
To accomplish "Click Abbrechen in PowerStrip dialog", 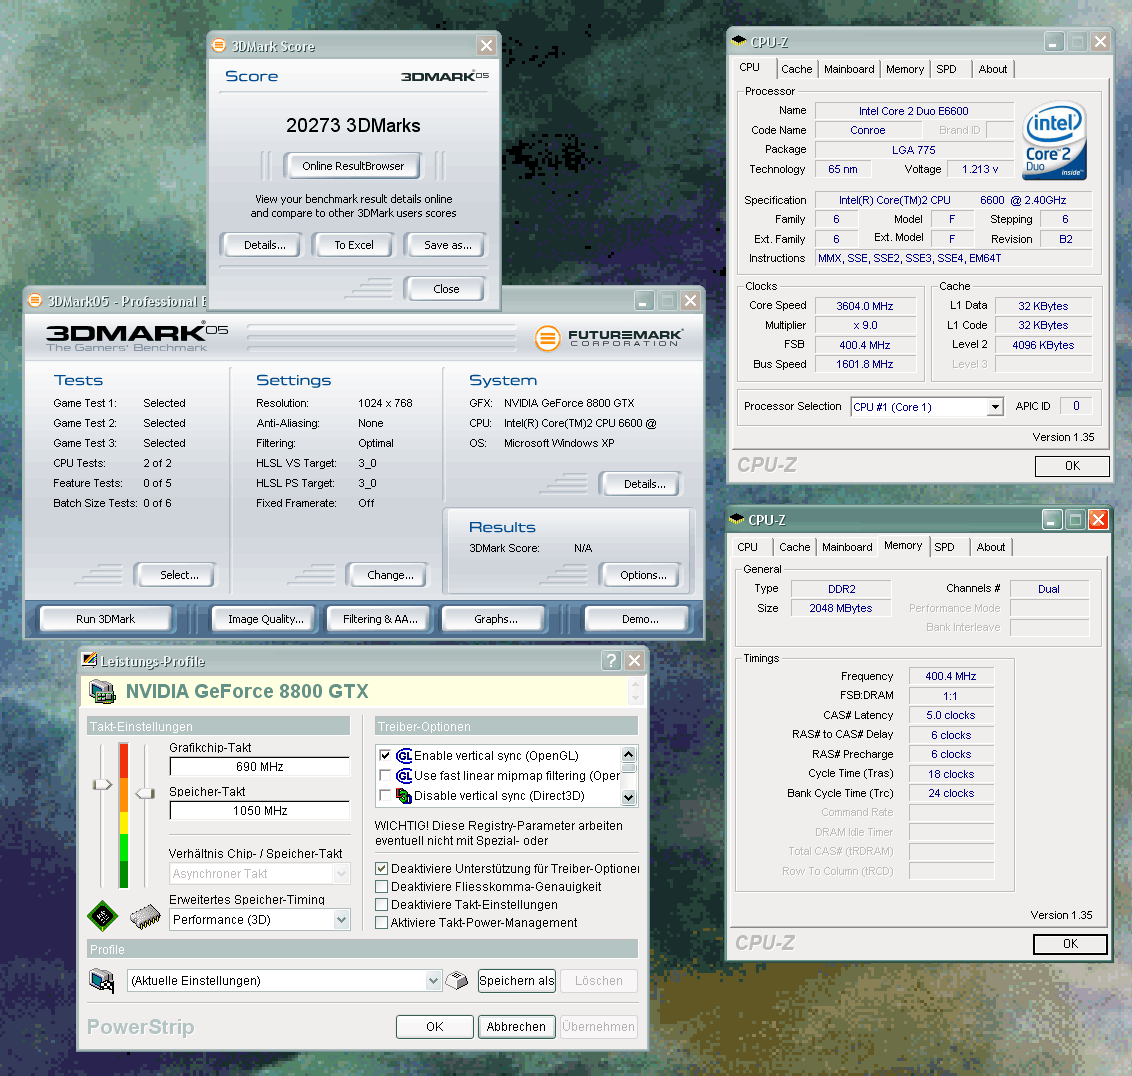I will (516, 1027).
